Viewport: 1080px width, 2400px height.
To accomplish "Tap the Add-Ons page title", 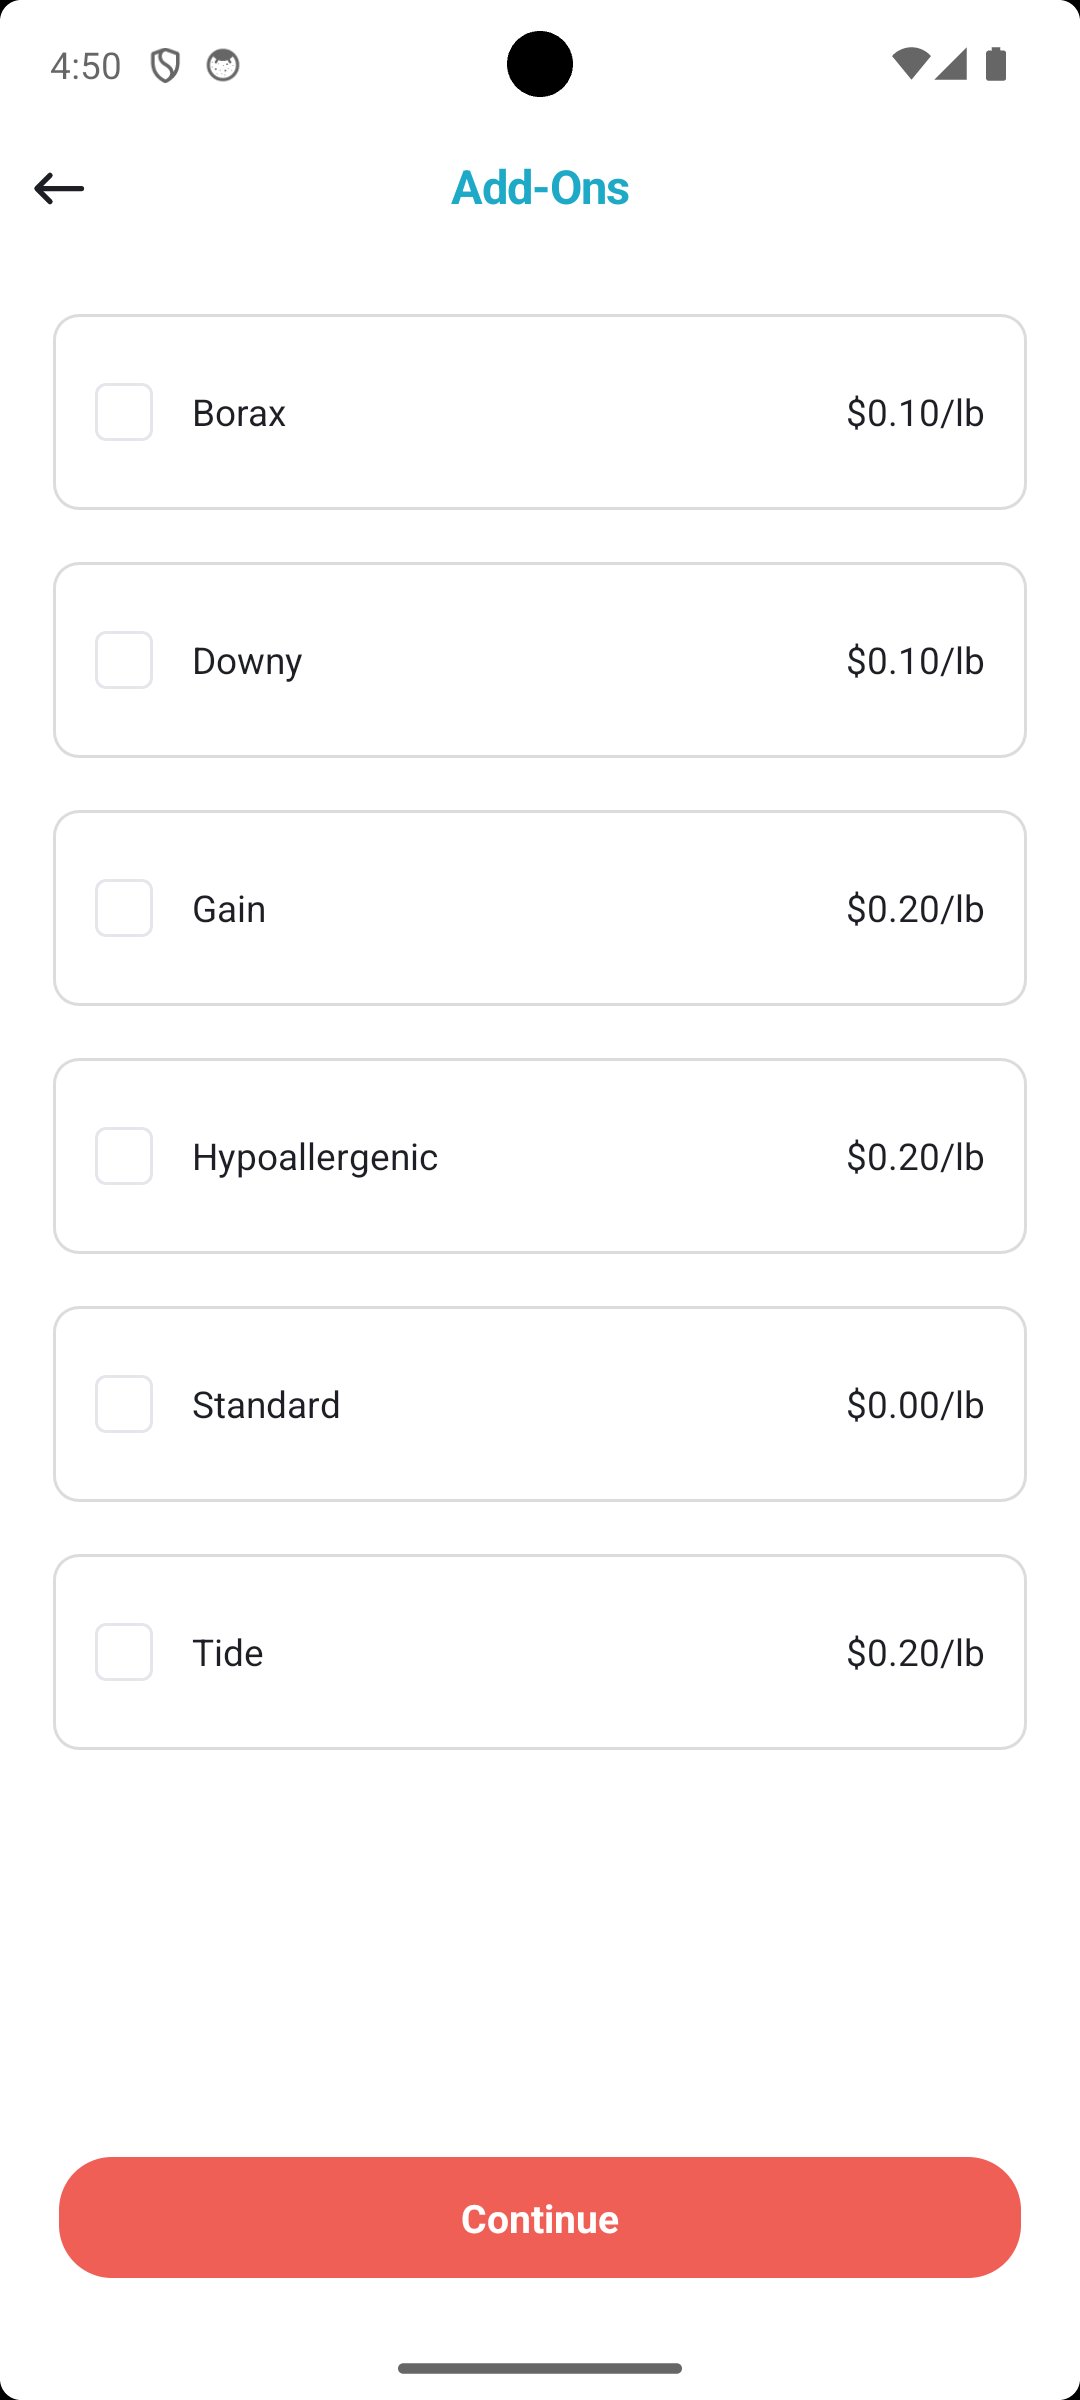I will click(x=540, y=187).
